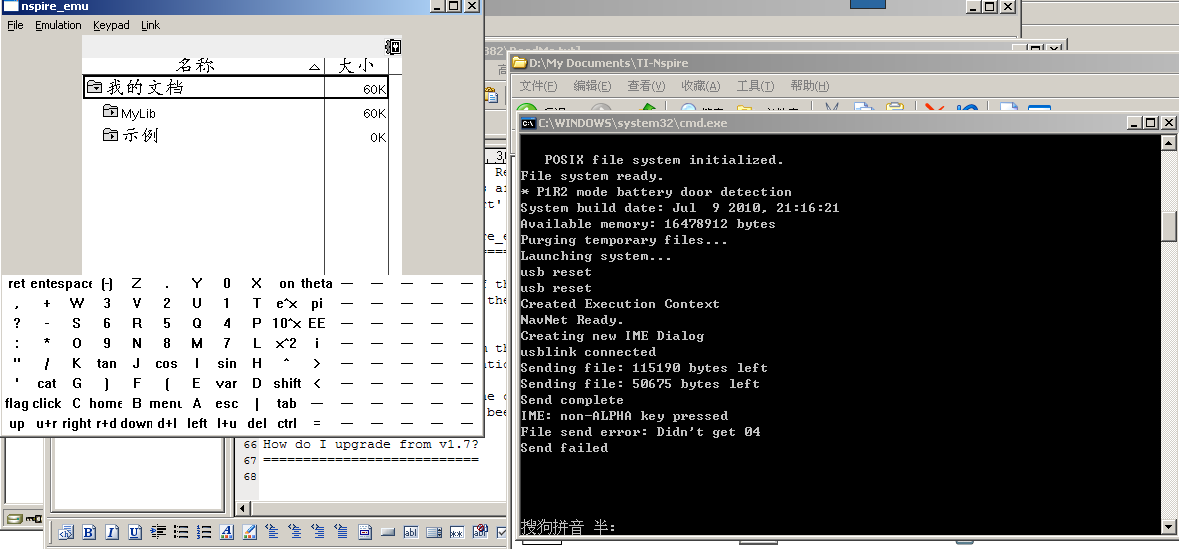This screenshot has width=1179, height=549.
Task: Toggle bold formatting in bottom toolbar
Action: point(89,532)
